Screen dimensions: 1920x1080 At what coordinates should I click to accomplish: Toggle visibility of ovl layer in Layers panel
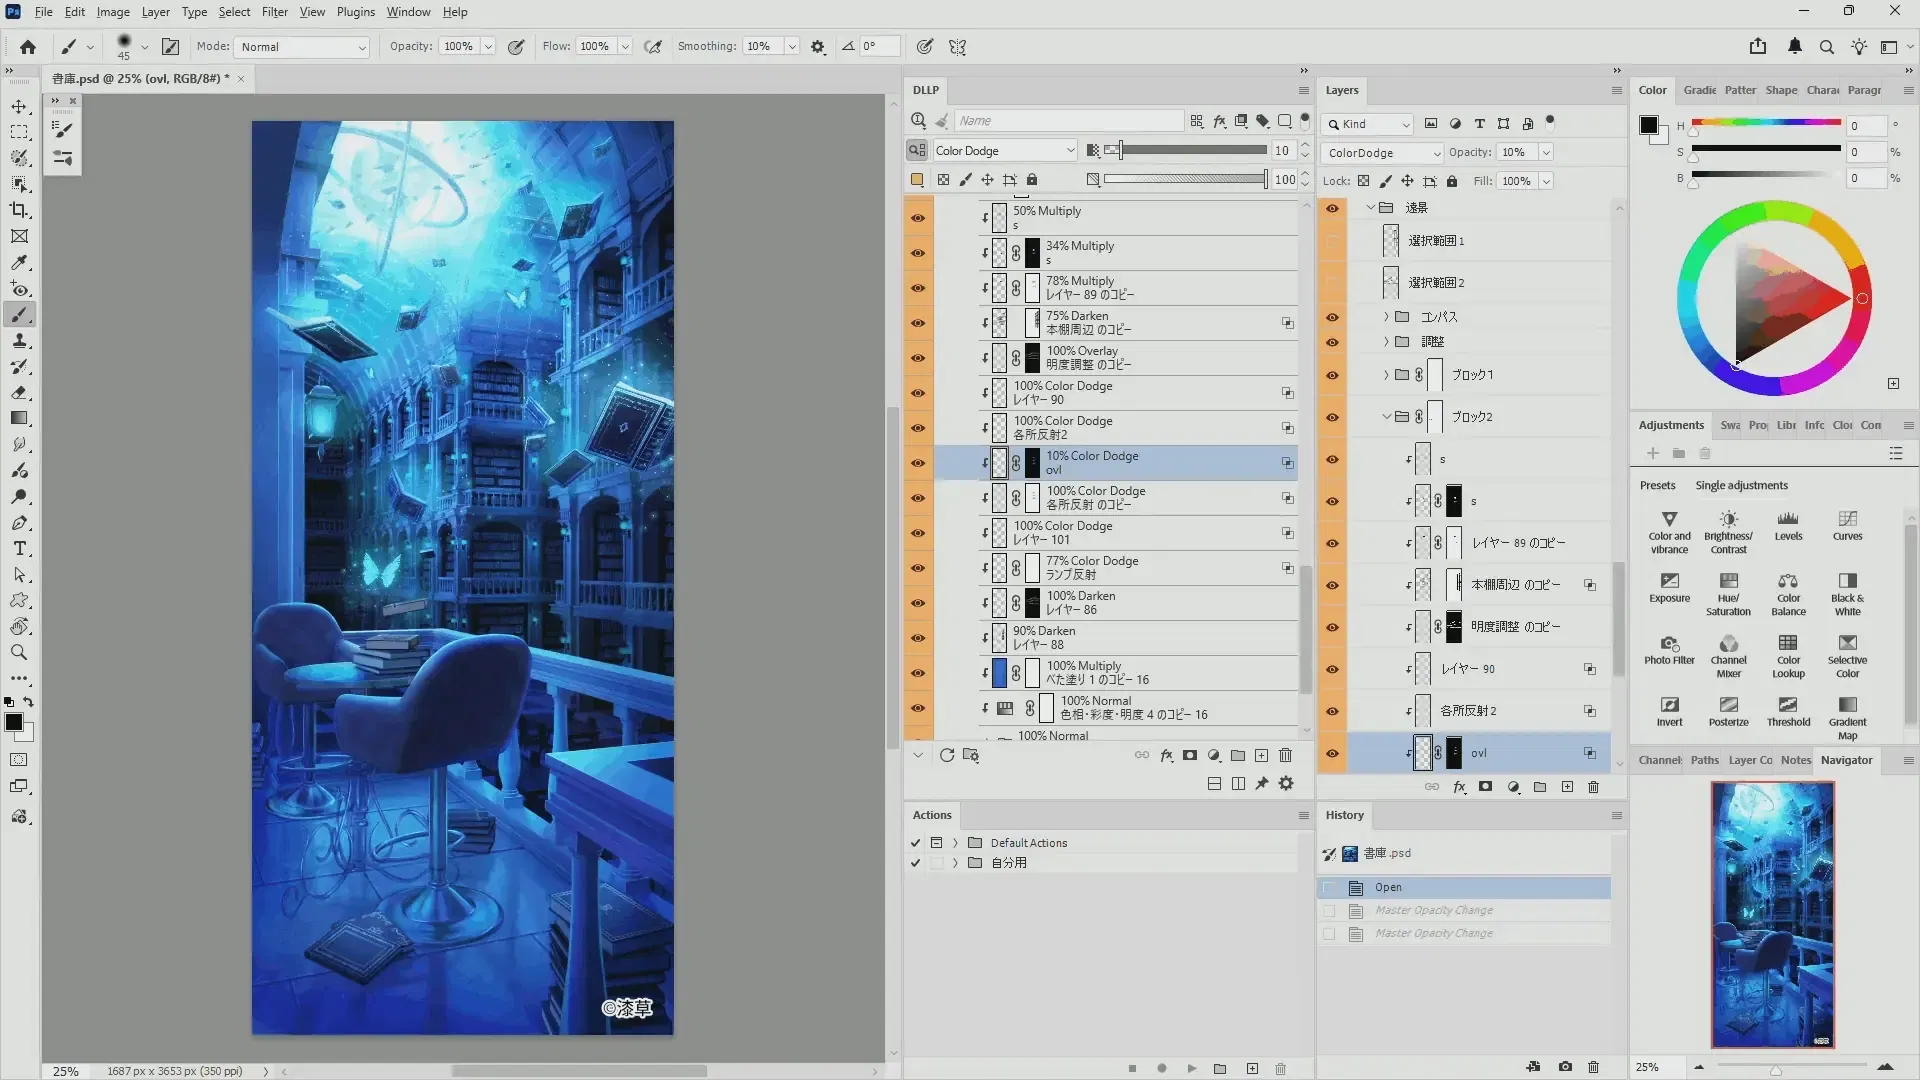(x=1332, y=753)
